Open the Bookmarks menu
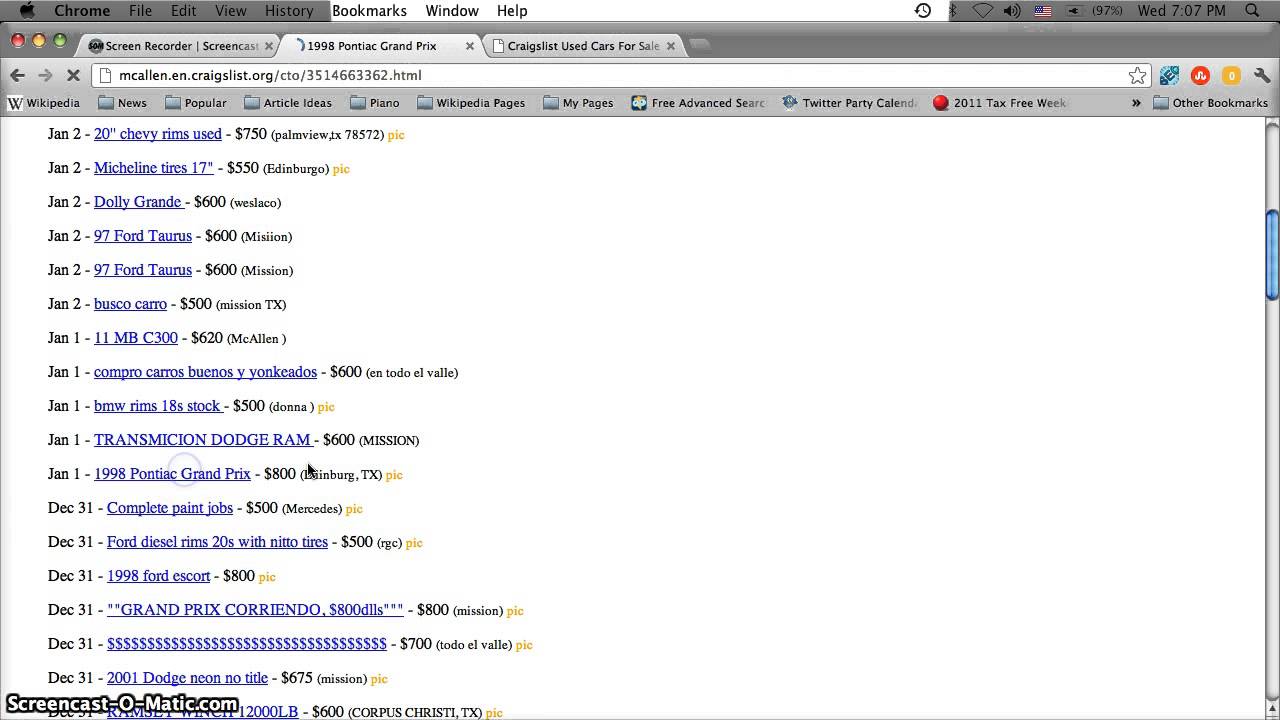 (x=369, y=11)
